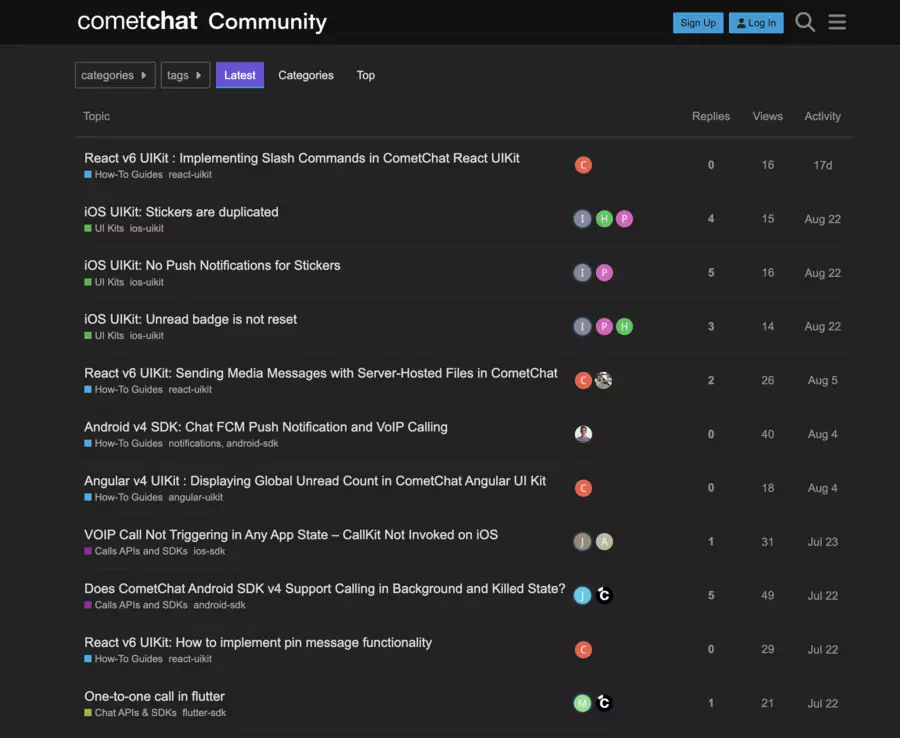900x738 pixels.
Task: Click the Log In button
Action: [755, 21]
